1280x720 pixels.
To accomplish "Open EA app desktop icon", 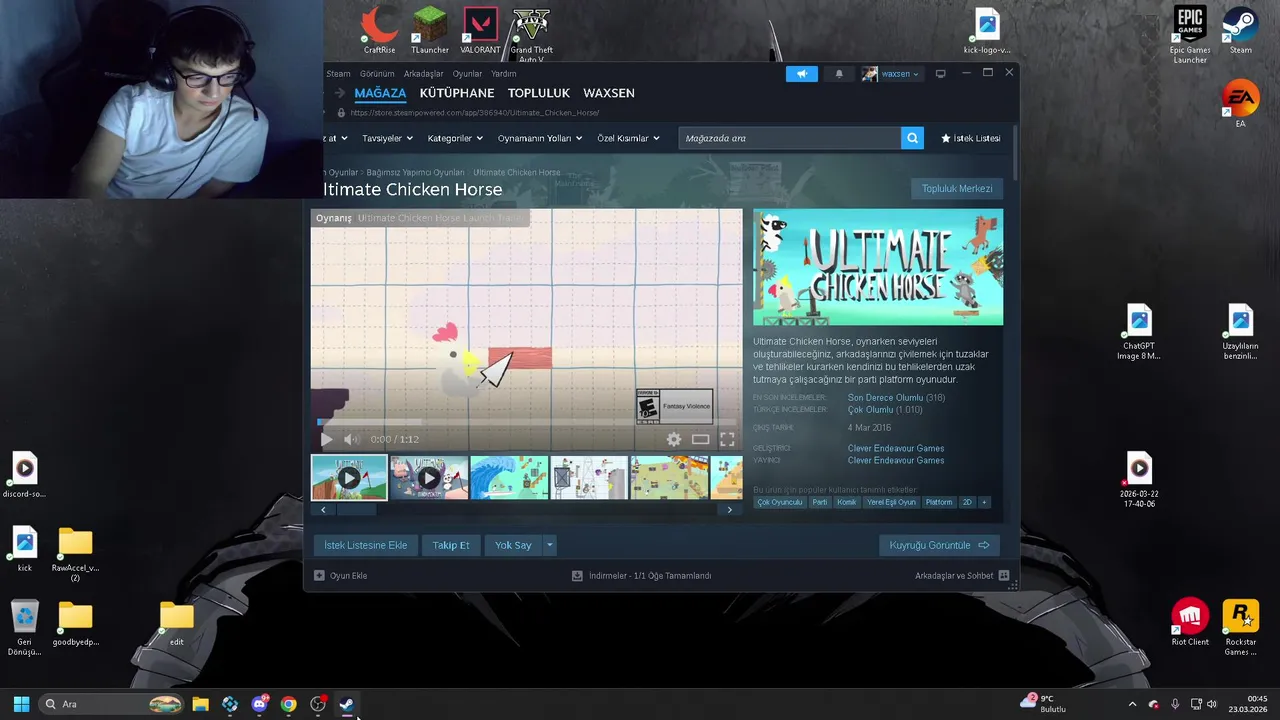I will tap(1240, 104).
